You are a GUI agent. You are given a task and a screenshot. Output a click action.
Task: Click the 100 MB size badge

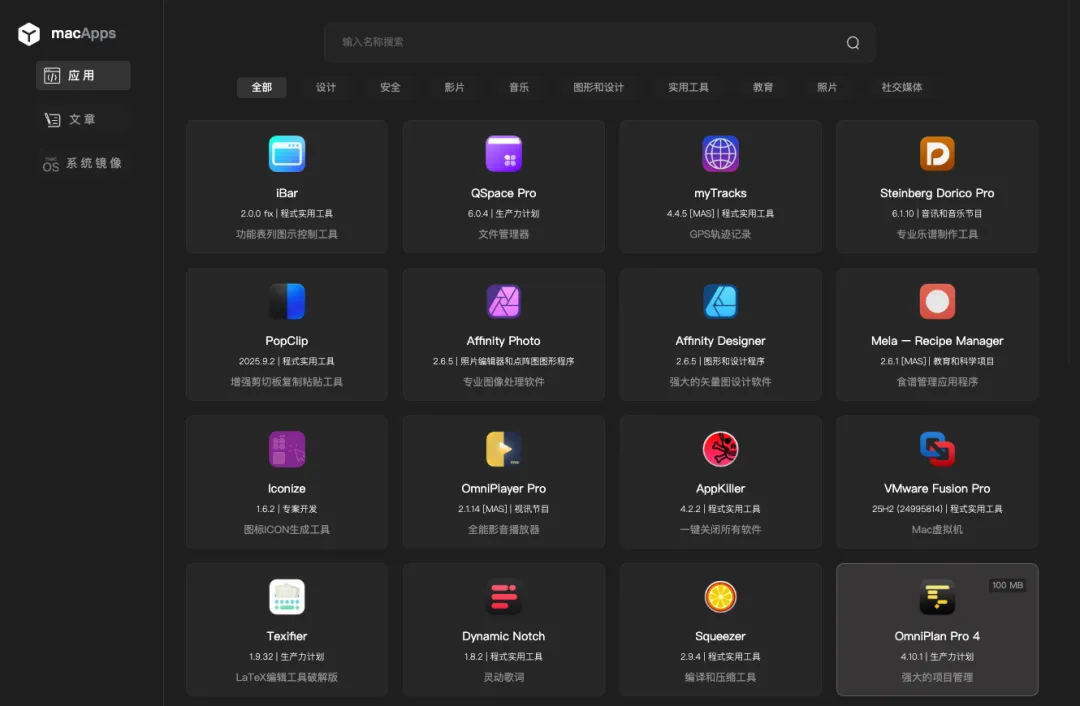pyautogui.click(x=1007, y=585)
